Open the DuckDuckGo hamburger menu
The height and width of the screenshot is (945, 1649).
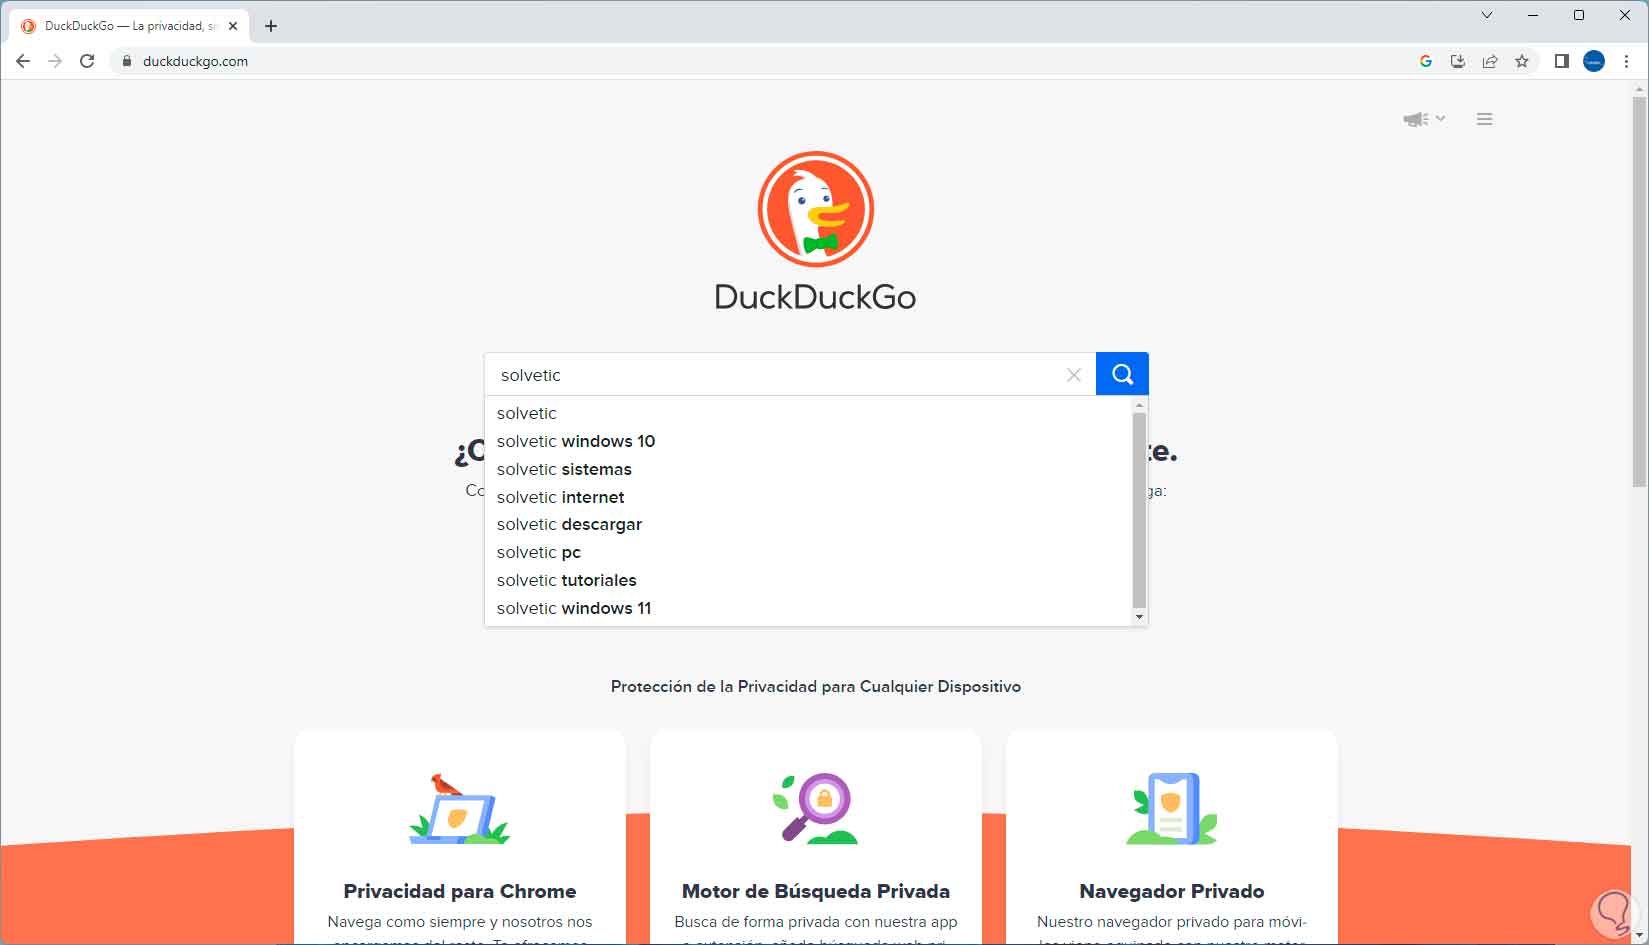coord(1485,119)
